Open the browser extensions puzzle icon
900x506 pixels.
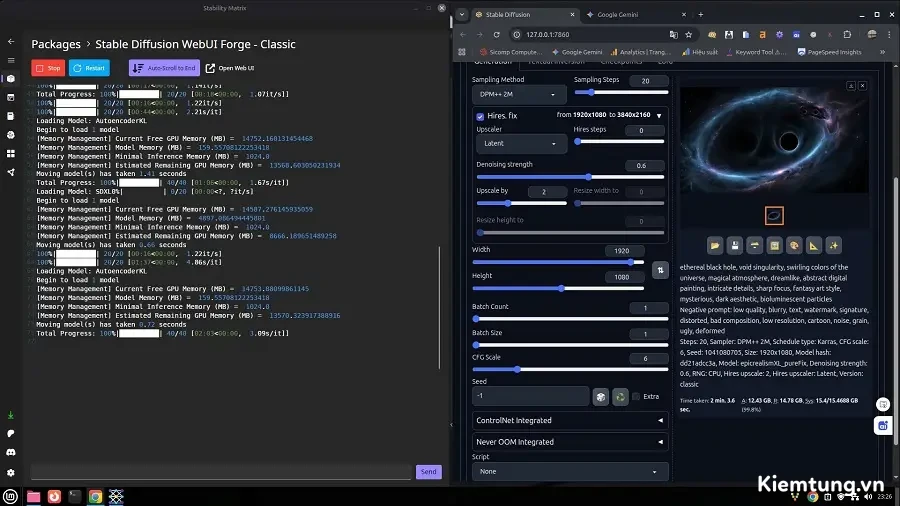coord(847,34)
